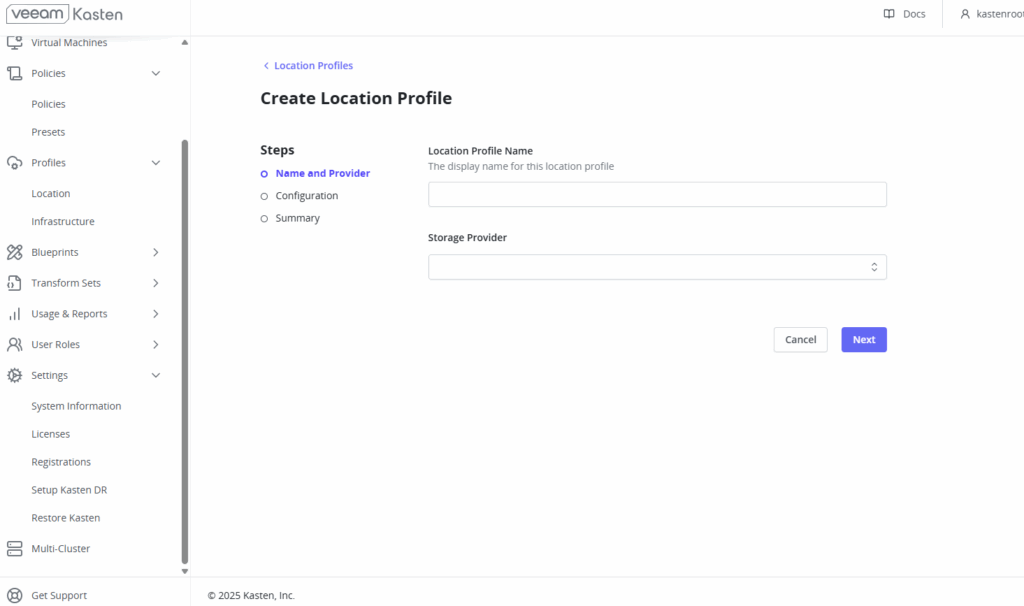This screenshot has width=1024, height=606.
Task: Click the Location Profile Name input field
Action: point(657,194)
